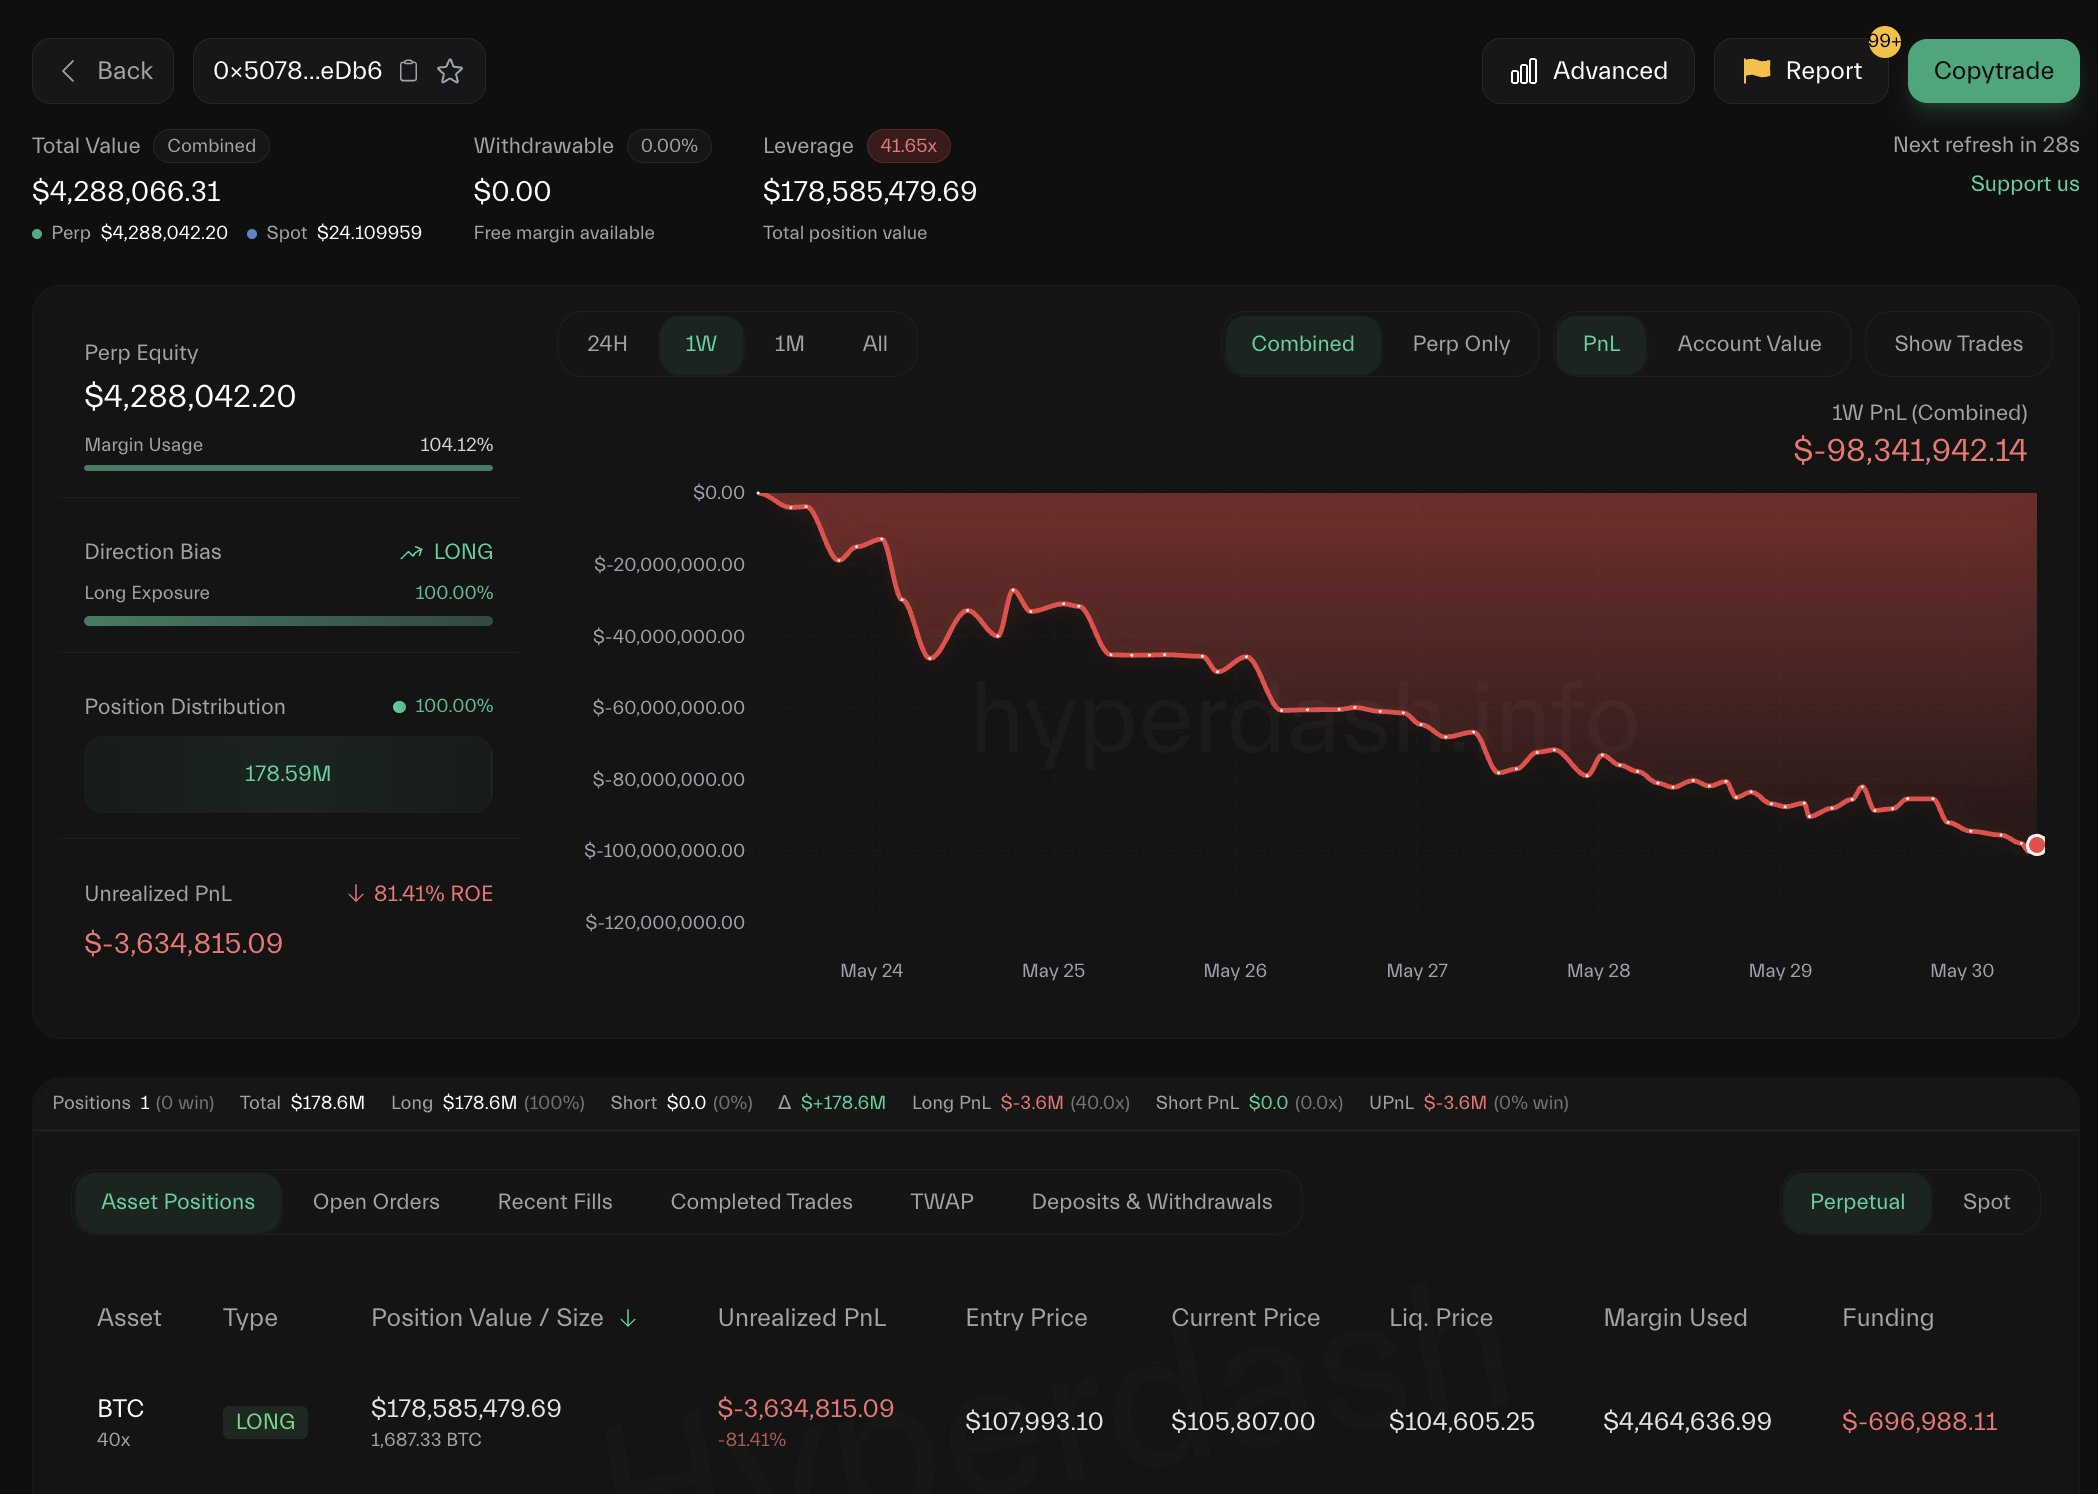Viewport: 2098px width, 1494px height.
Task: Select the 1M time range
Action: click(788, 344)
